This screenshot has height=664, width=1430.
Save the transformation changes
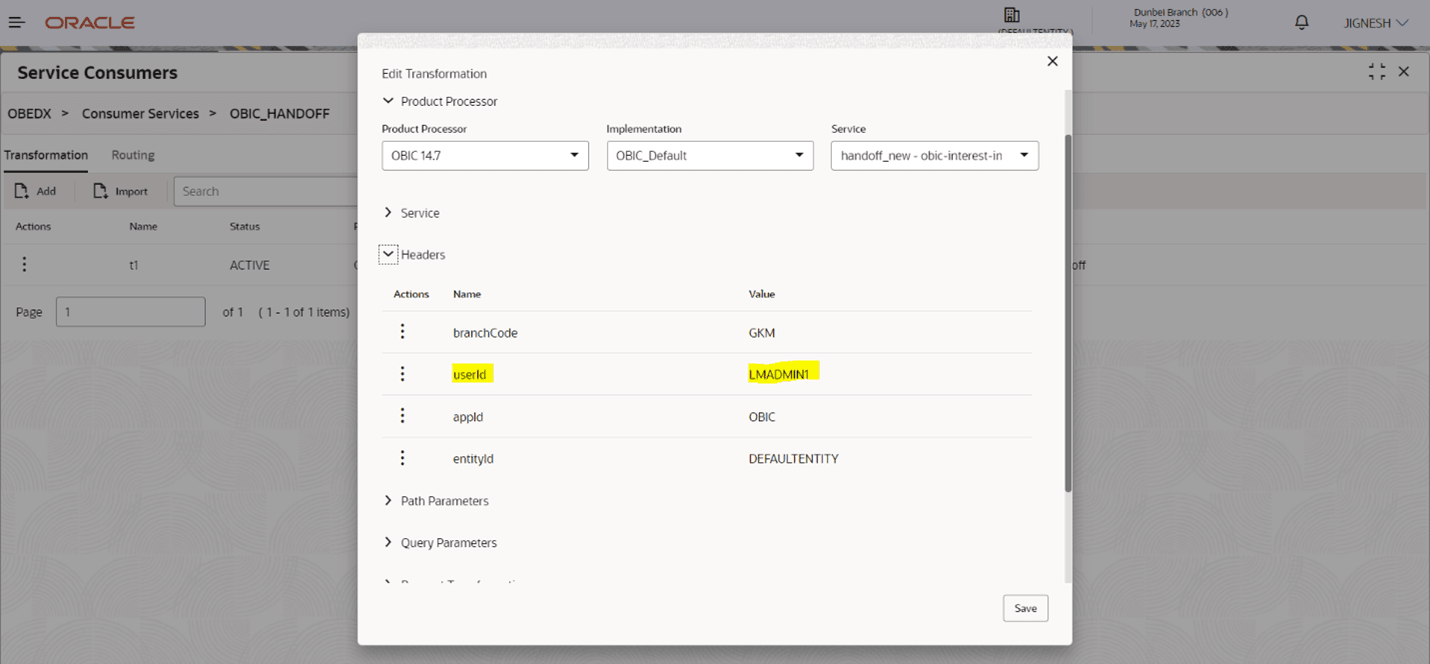pyautogui.click(x=1025, y=608)
